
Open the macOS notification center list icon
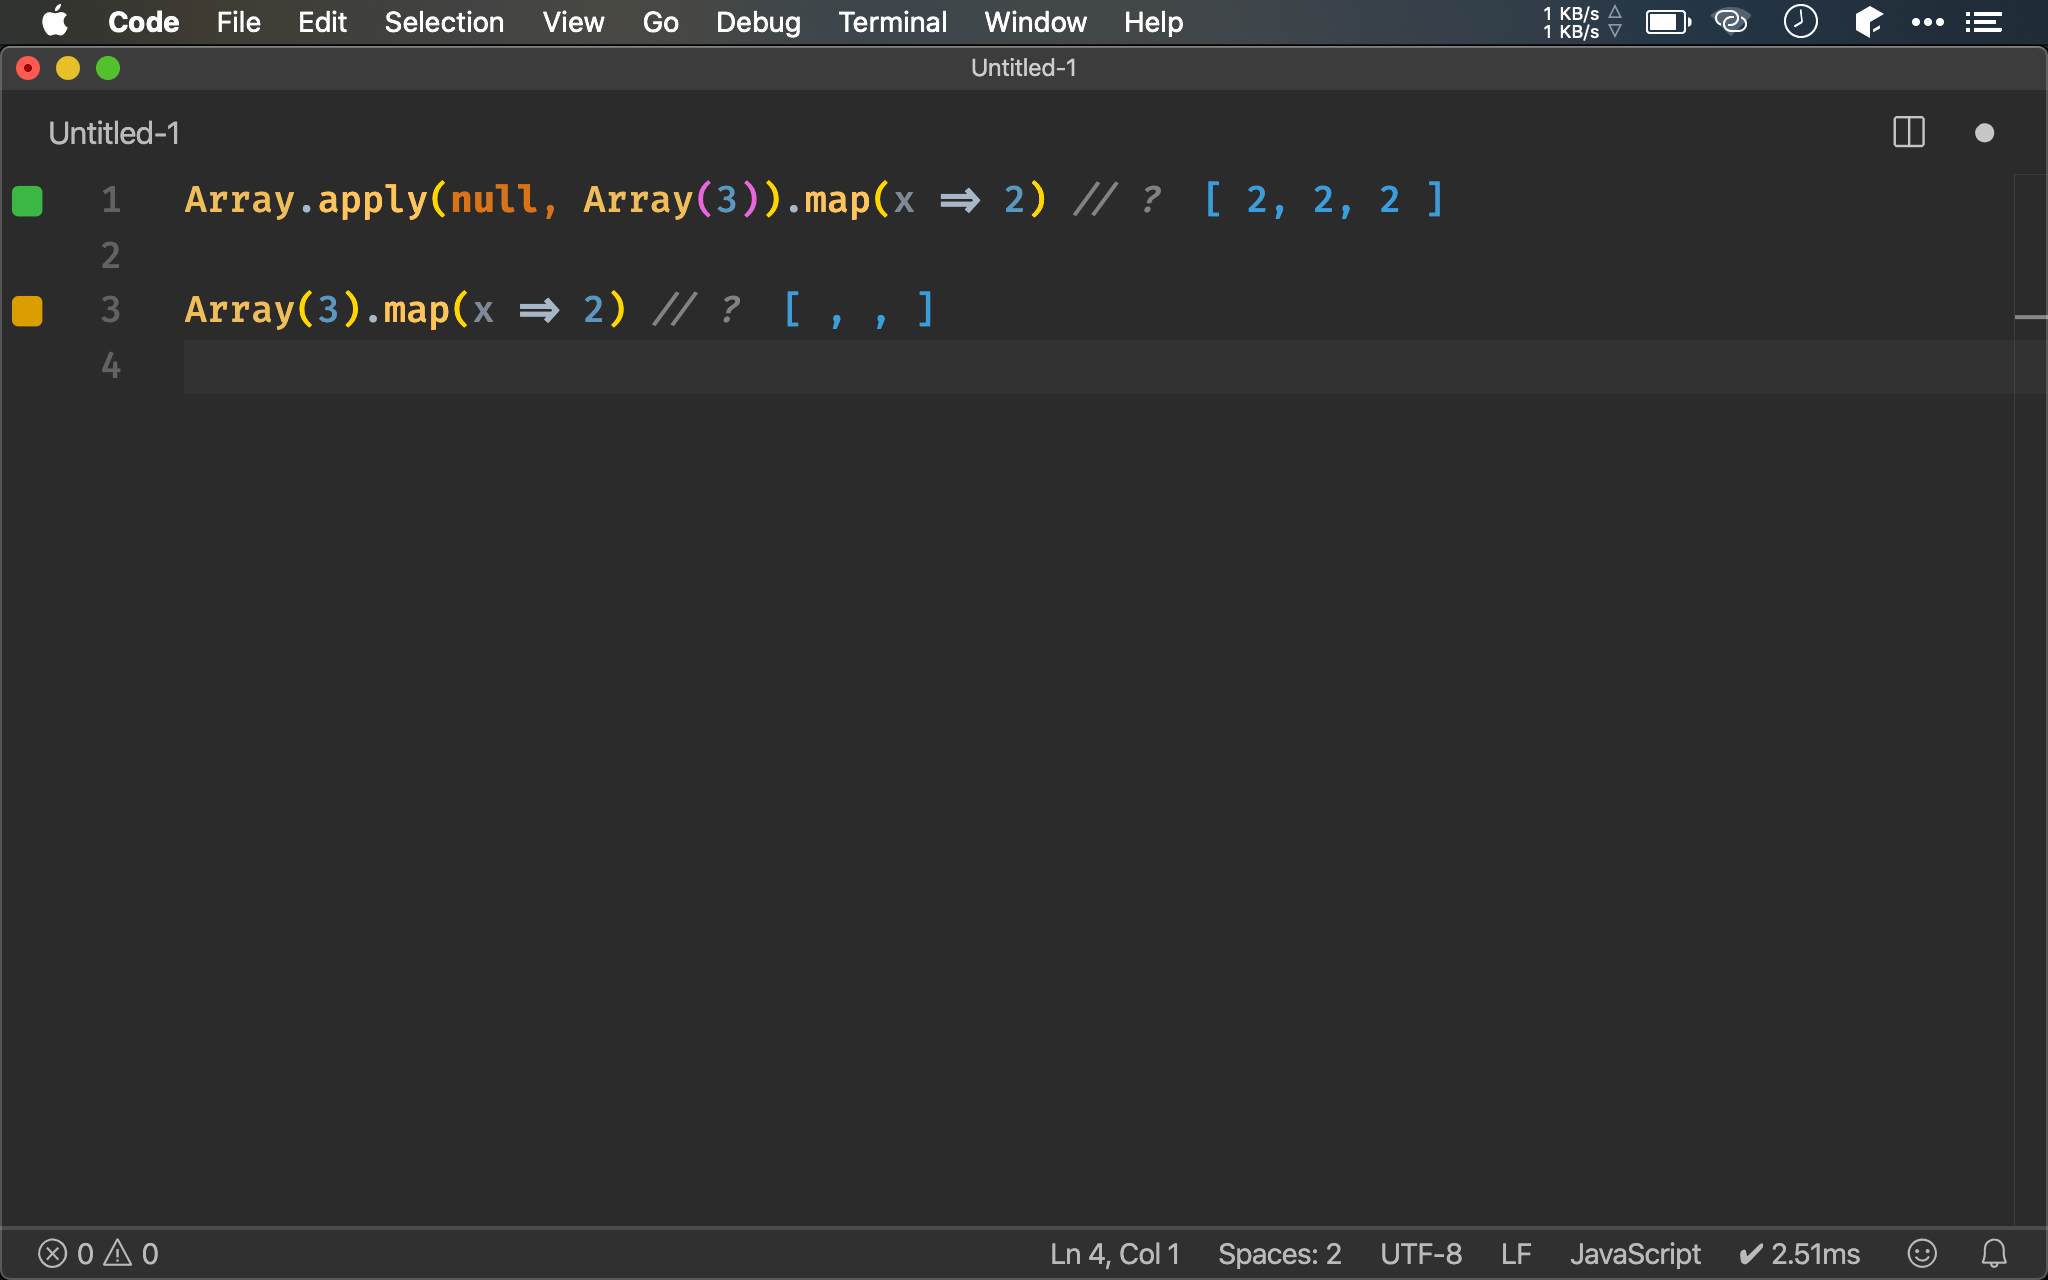click(x=1984, y=22)
